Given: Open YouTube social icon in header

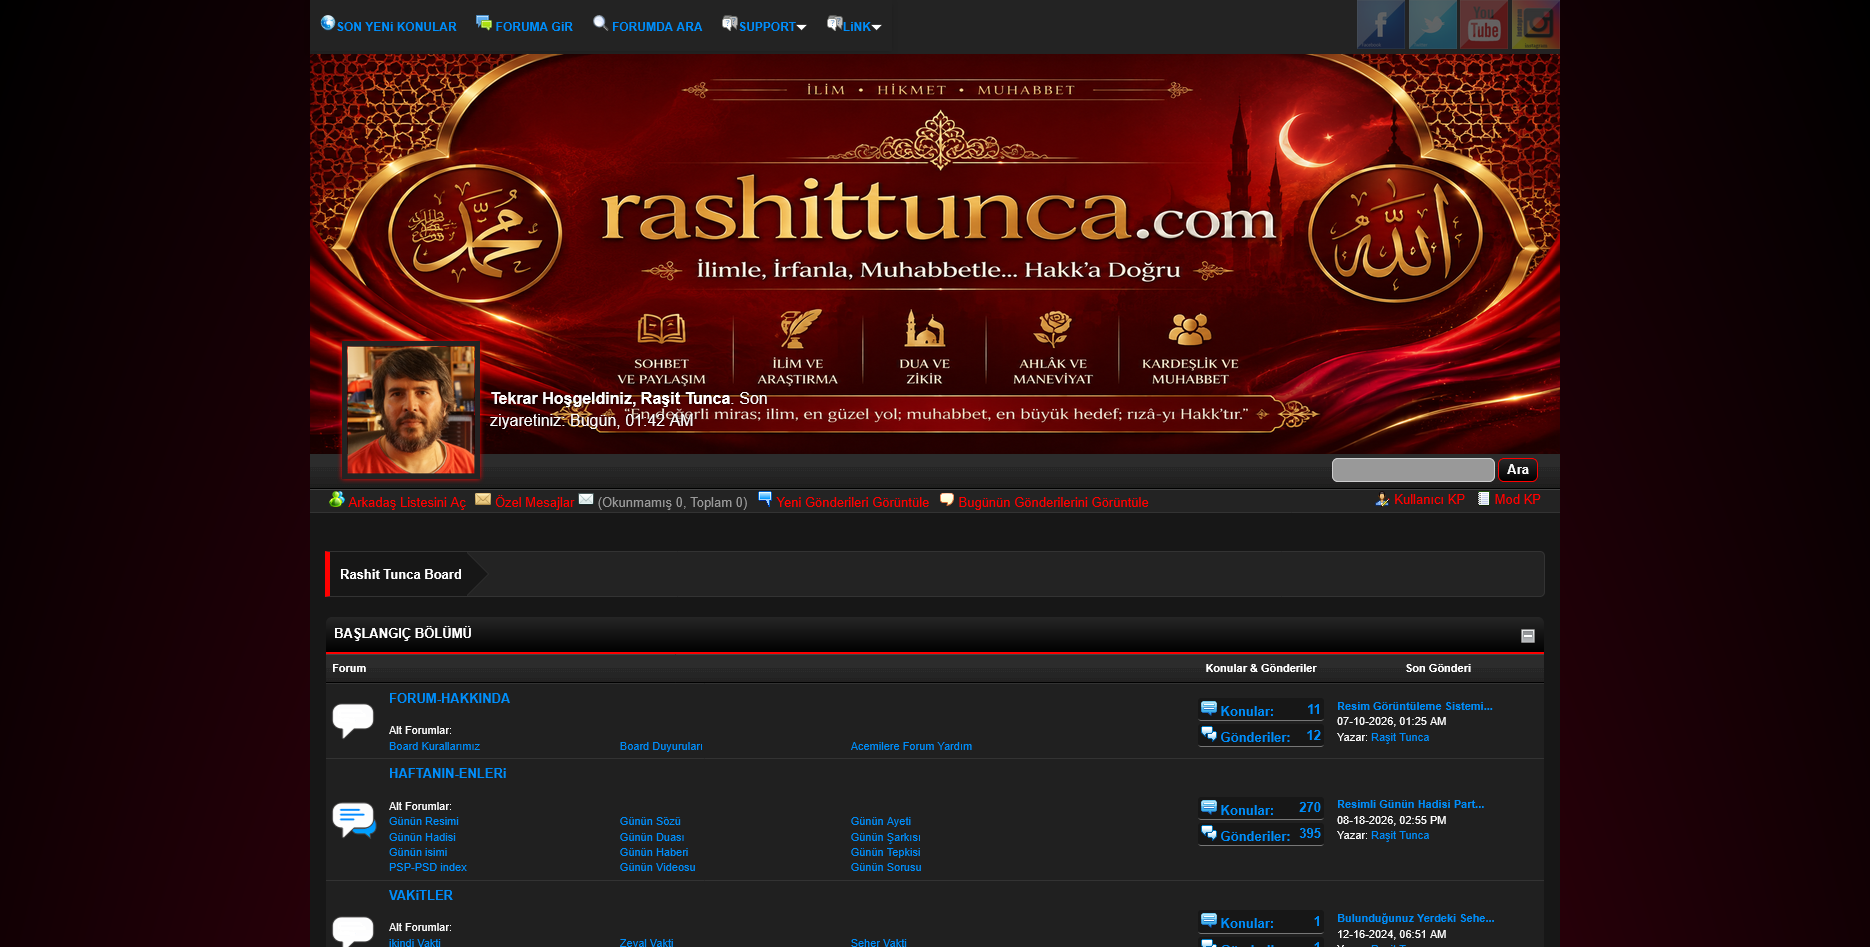Looking at the screenshot, I should [1484, 25].
